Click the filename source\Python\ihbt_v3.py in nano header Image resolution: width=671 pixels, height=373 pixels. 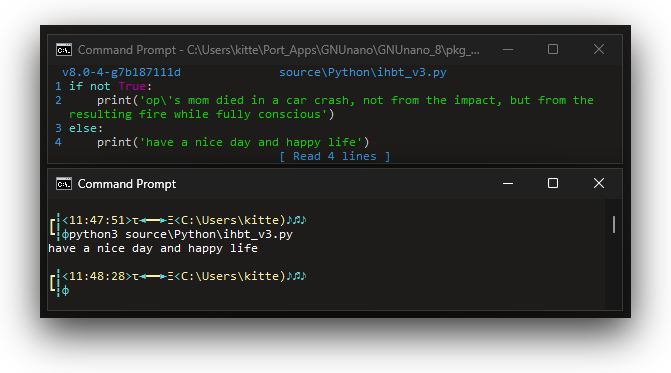(363, 72)
